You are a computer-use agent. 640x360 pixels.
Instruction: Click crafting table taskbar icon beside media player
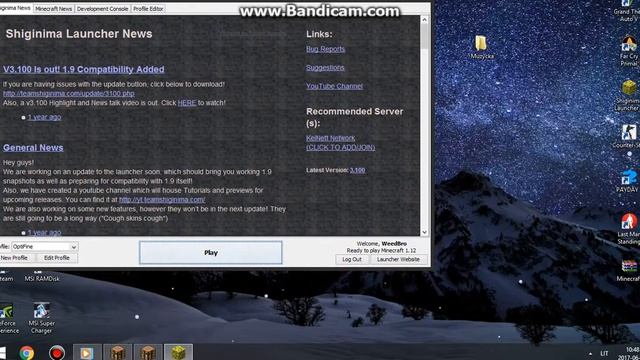pyautogui.click(x=118, y=353)
